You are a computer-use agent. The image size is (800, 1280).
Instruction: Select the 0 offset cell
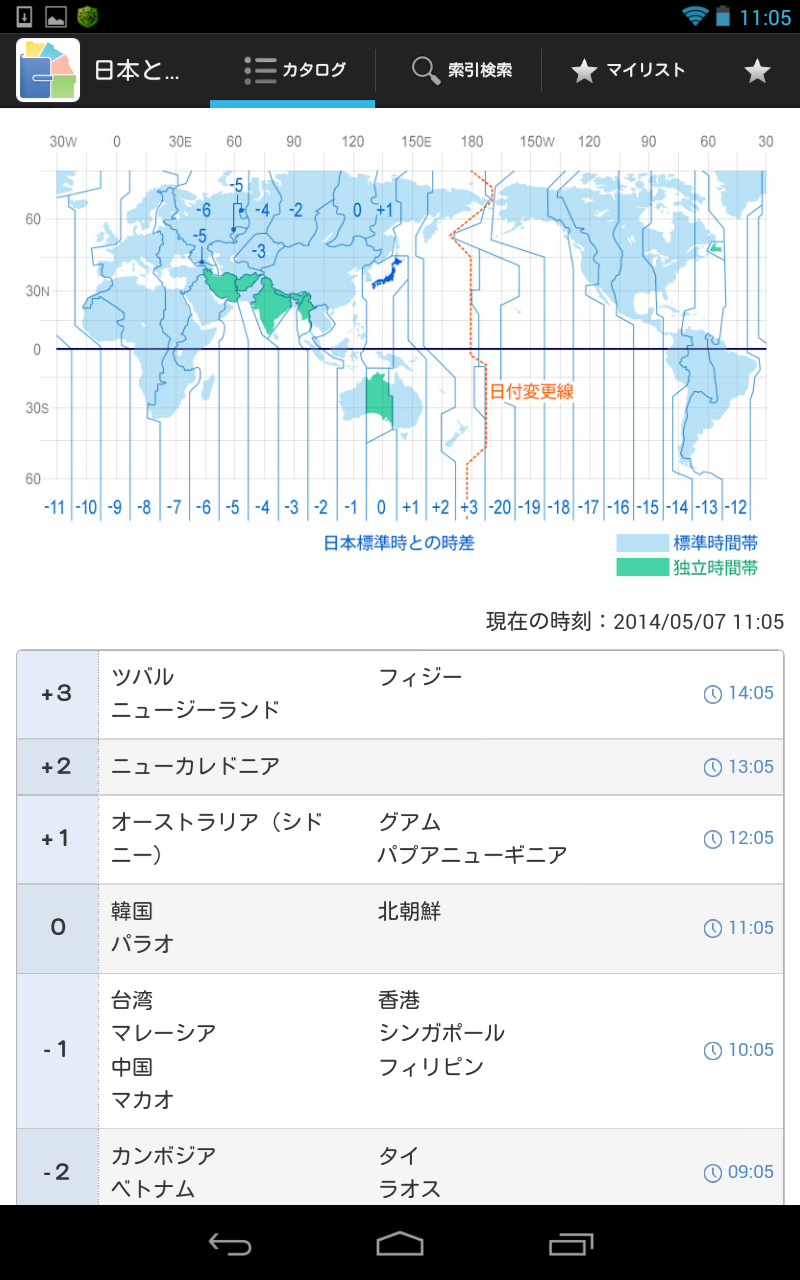pos(58,928)
